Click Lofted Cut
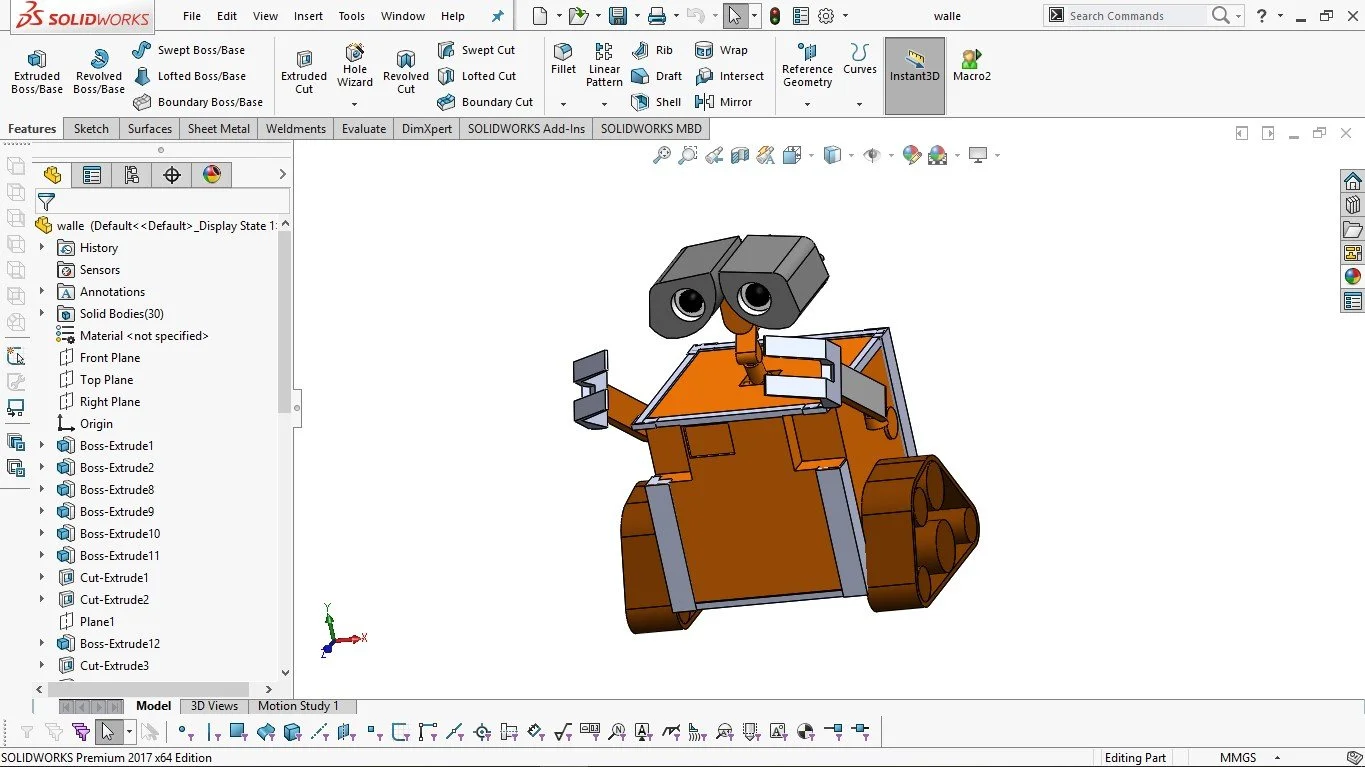This screenshot has height=767, width=1365. click(477, 76)
